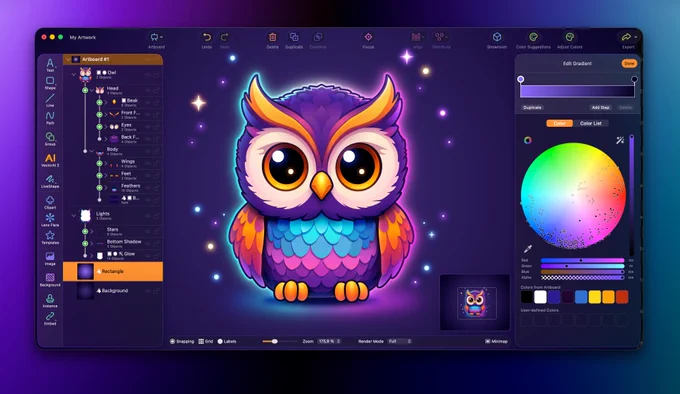Toggle the Grid option
Viewport: 680px width, 394px height.
206,342
